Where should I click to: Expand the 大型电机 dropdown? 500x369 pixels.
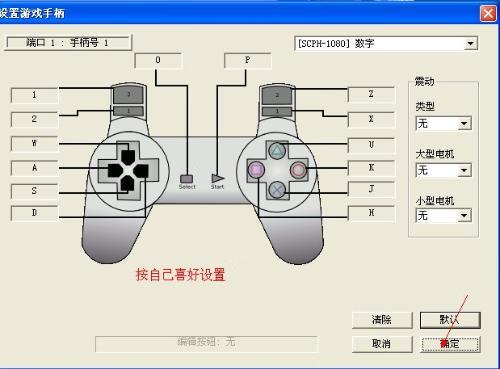tap(443, 170)
